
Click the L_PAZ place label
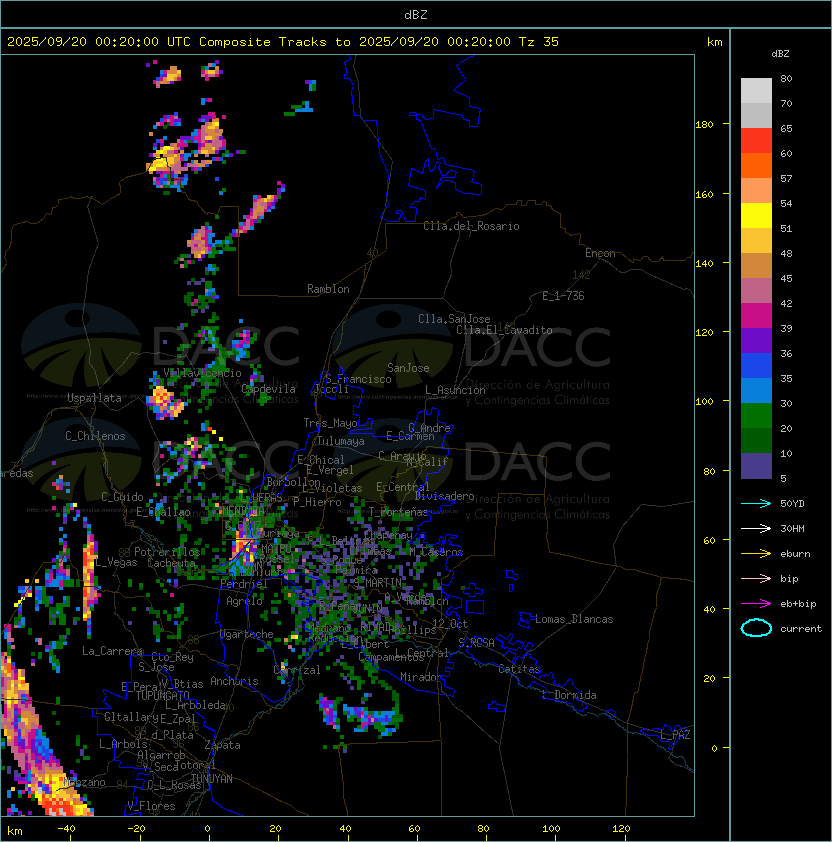point(675,735)
